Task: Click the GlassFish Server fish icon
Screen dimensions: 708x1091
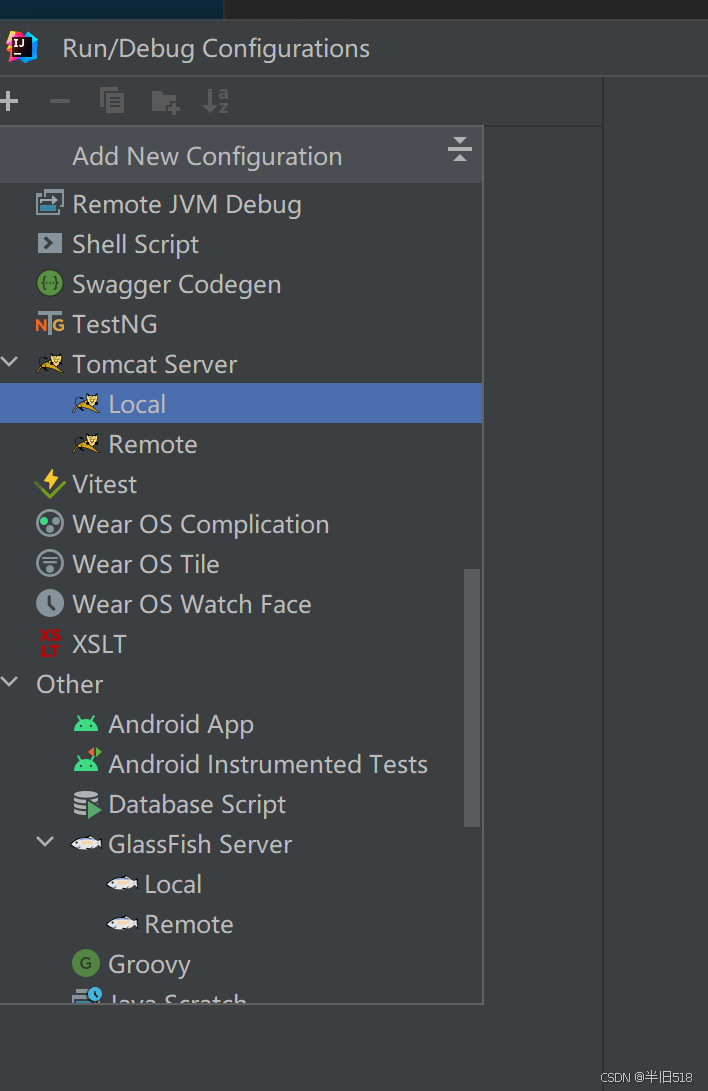Action: pyautogui.click(x=86, y=844)
